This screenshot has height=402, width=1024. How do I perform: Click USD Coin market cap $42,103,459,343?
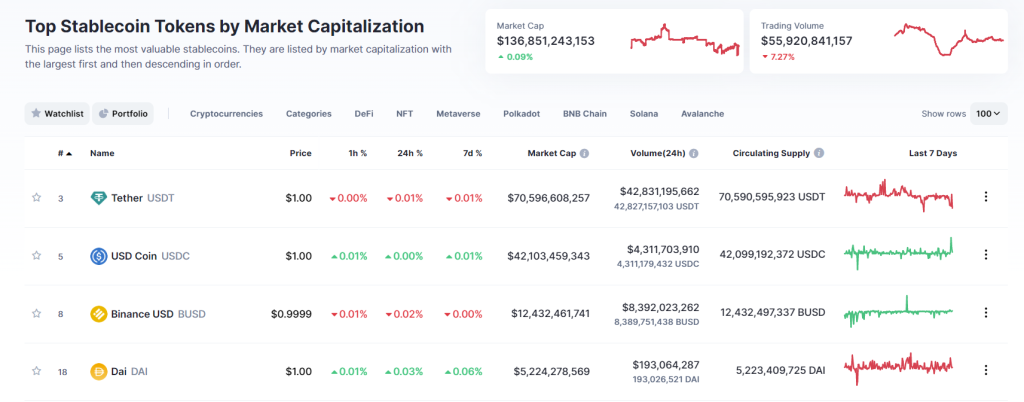click(x=549, y=256)
